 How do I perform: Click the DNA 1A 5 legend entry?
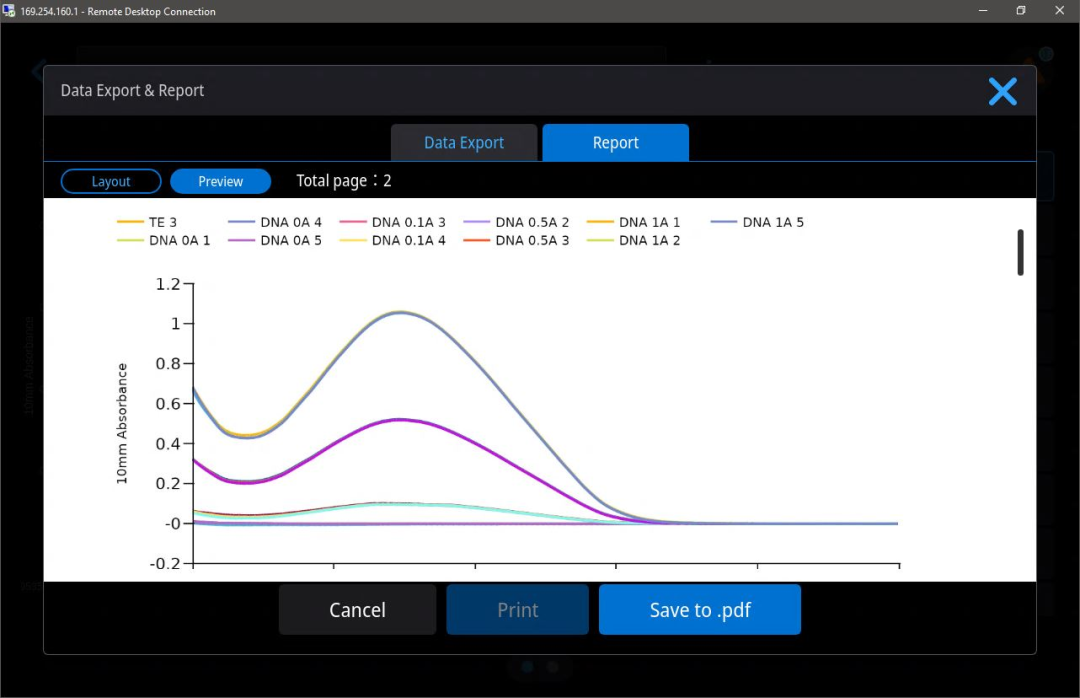point(757,222)
